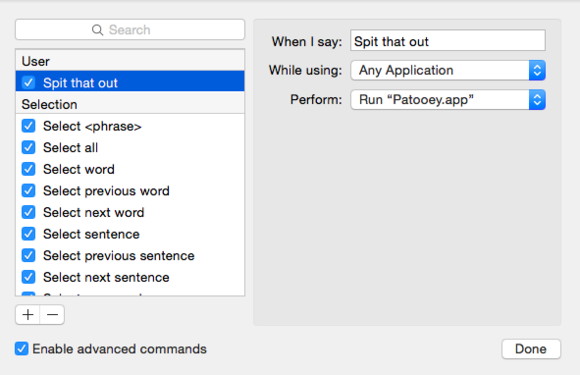Select the 'Select word' command text
The height and width of the screenshot is (375, 580).
[78, 169]
